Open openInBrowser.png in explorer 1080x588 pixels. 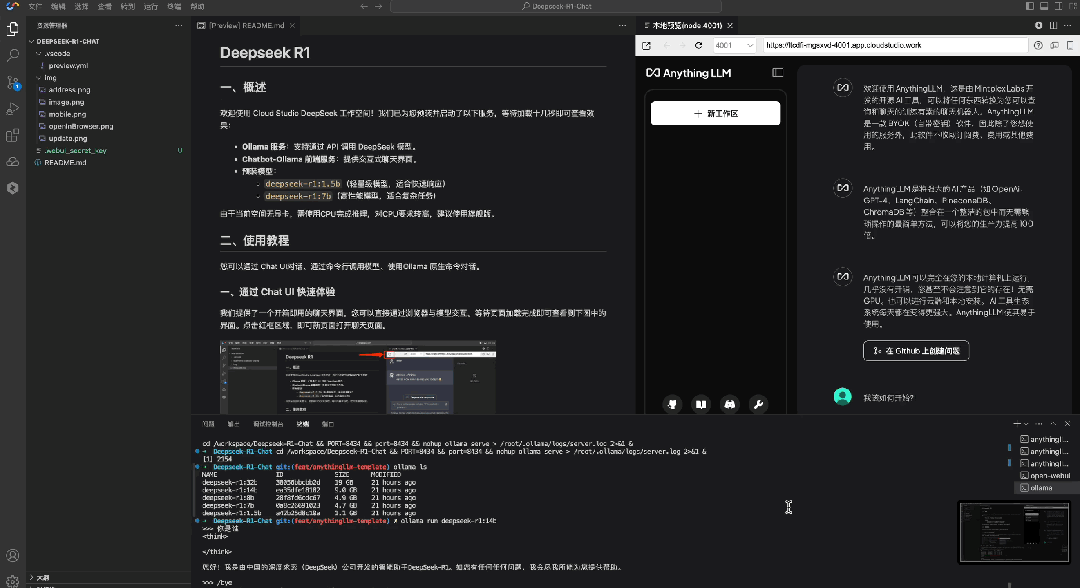[x=81, y=126]
